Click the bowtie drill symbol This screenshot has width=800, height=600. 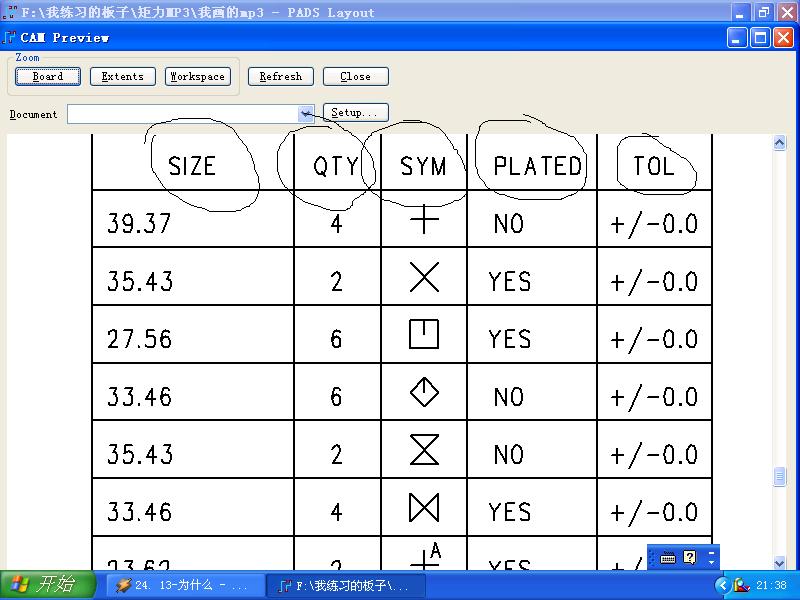(x=424, y=508)
